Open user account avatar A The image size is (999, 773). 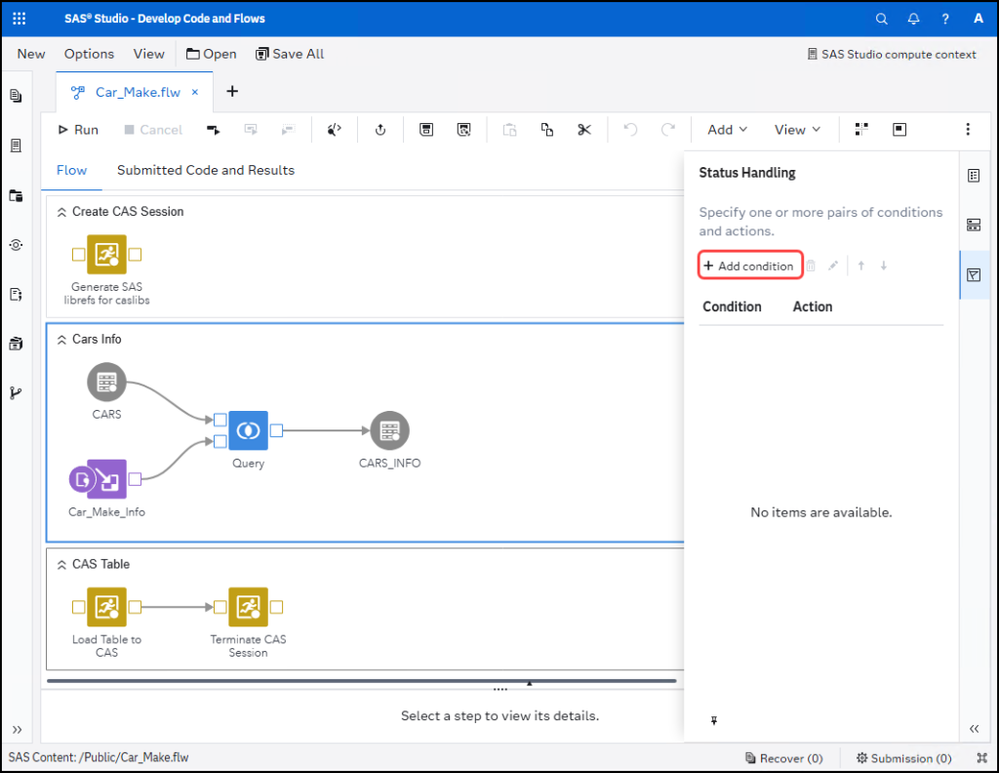[978, 18]
